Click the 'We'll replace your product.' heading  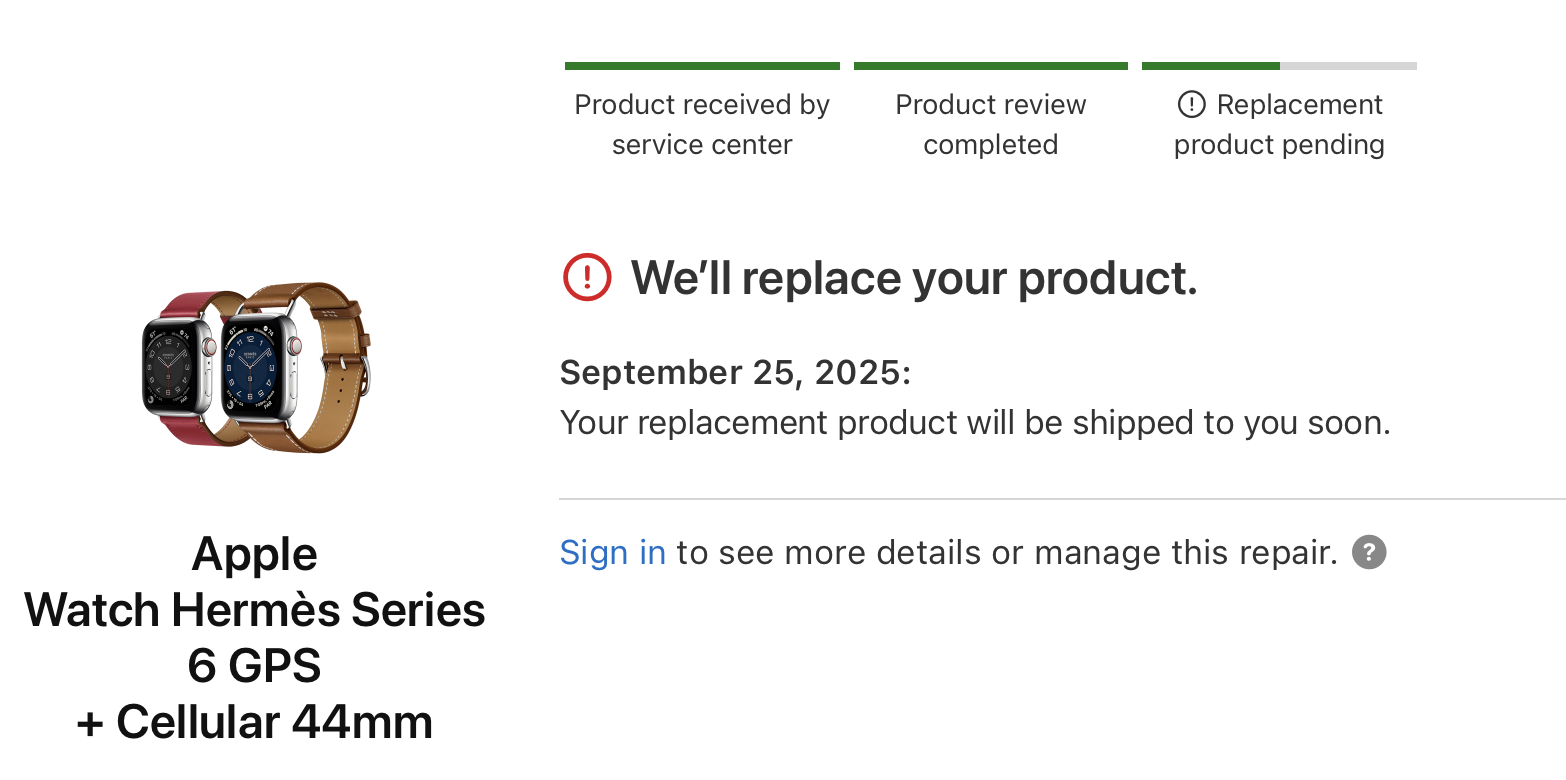coord(914,278)
